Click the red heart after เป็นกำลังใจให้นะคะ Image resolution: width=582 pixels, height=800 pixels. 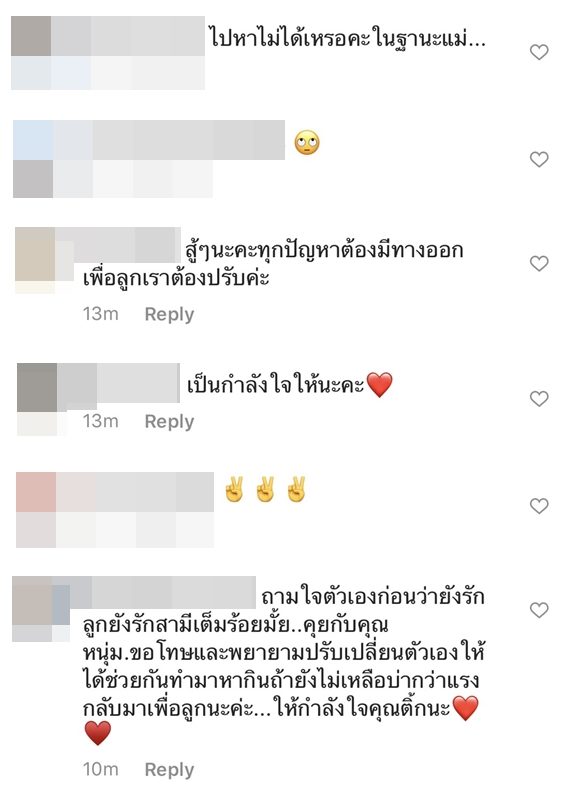point(379,385)
